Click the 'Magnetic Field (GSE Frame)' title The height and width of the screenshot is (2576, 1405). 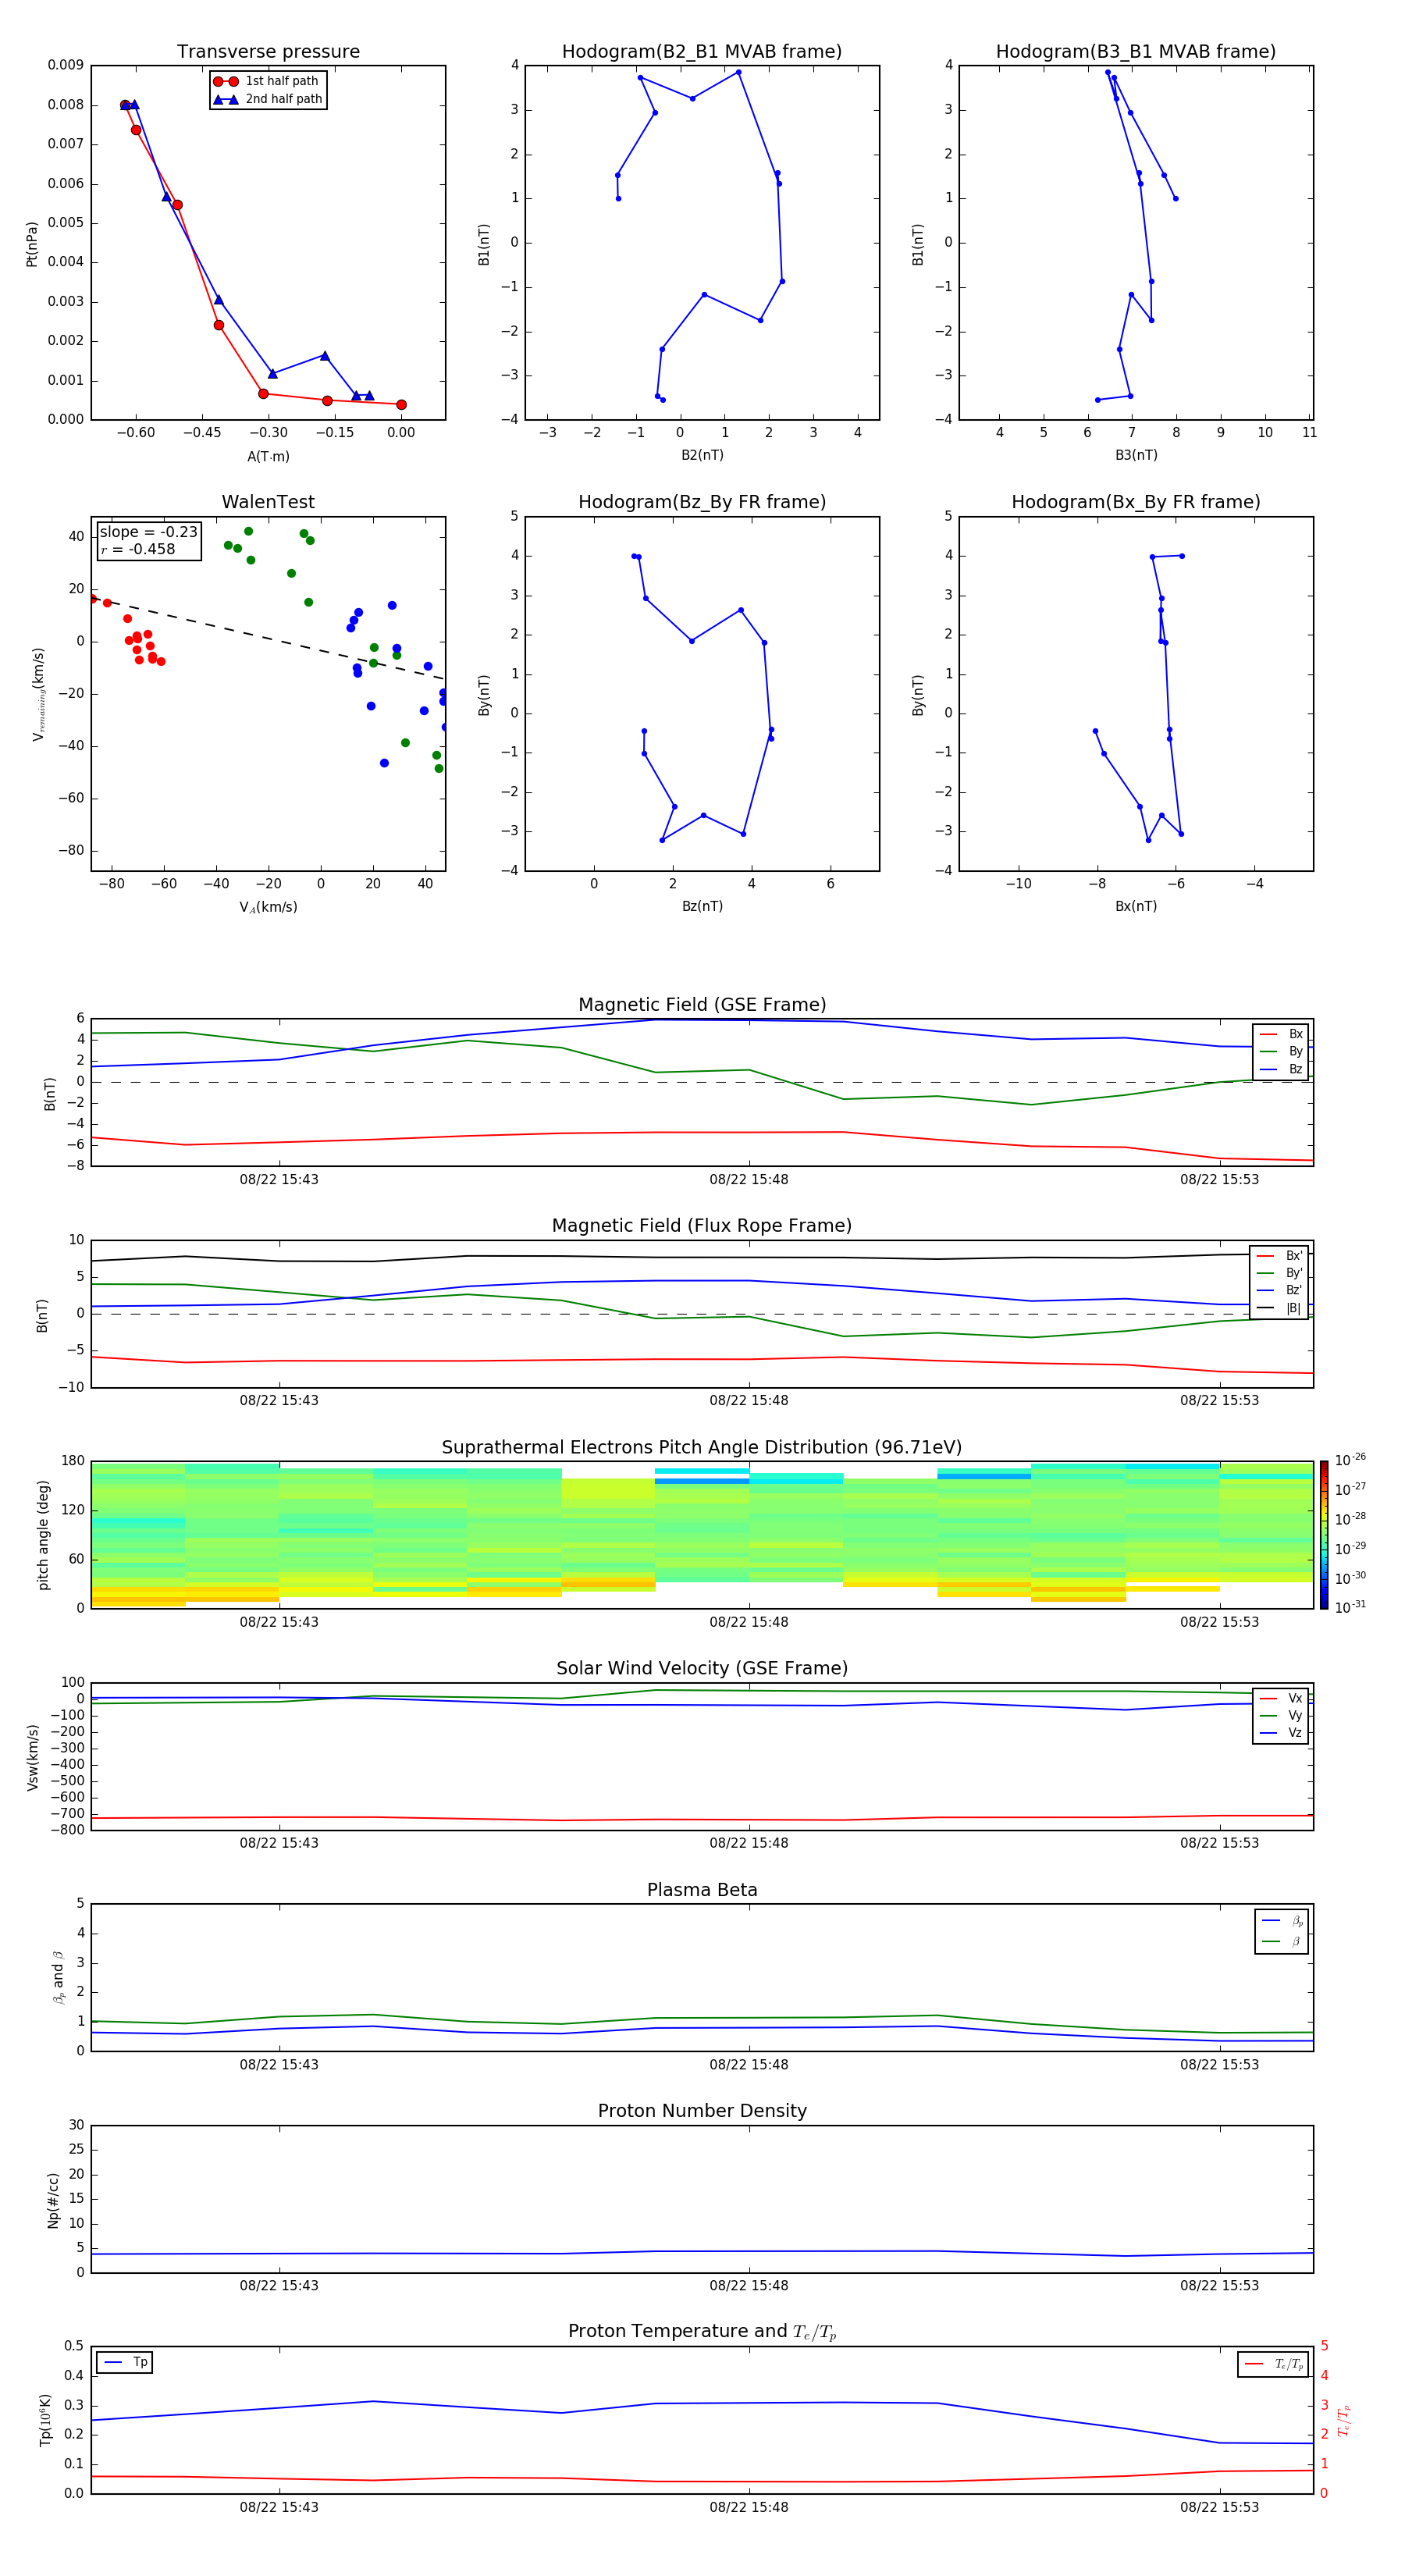(702, 1005)
